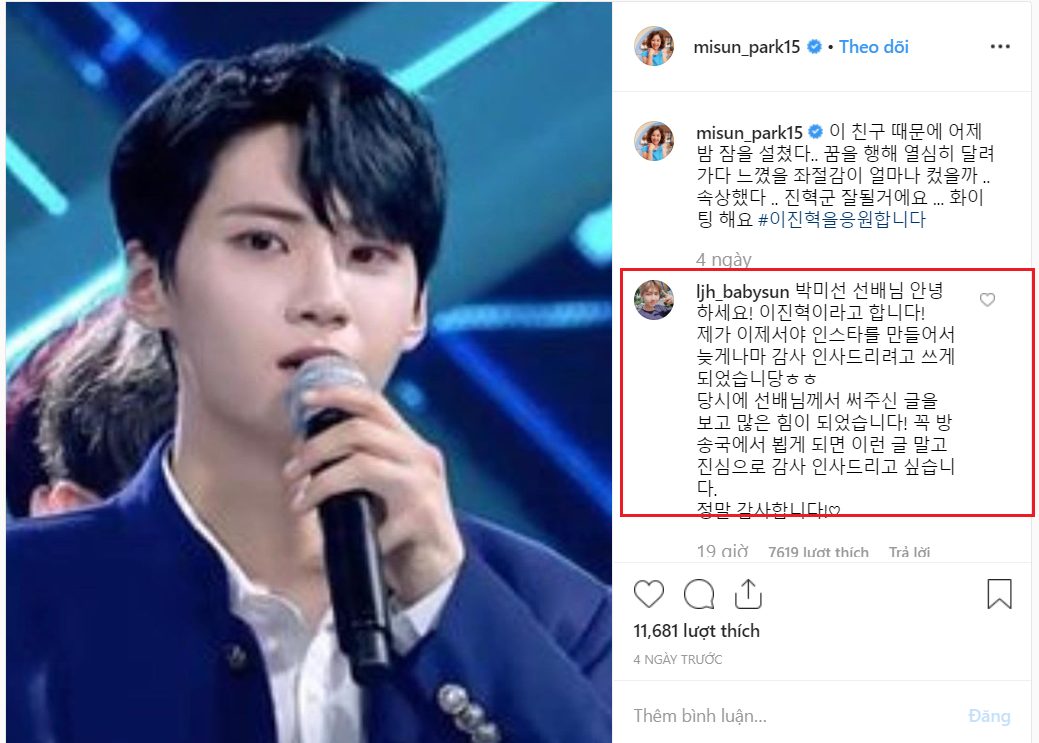Submit comment with Đăng button
Viewport: 1039px width, 743px height.
[989, 716]
